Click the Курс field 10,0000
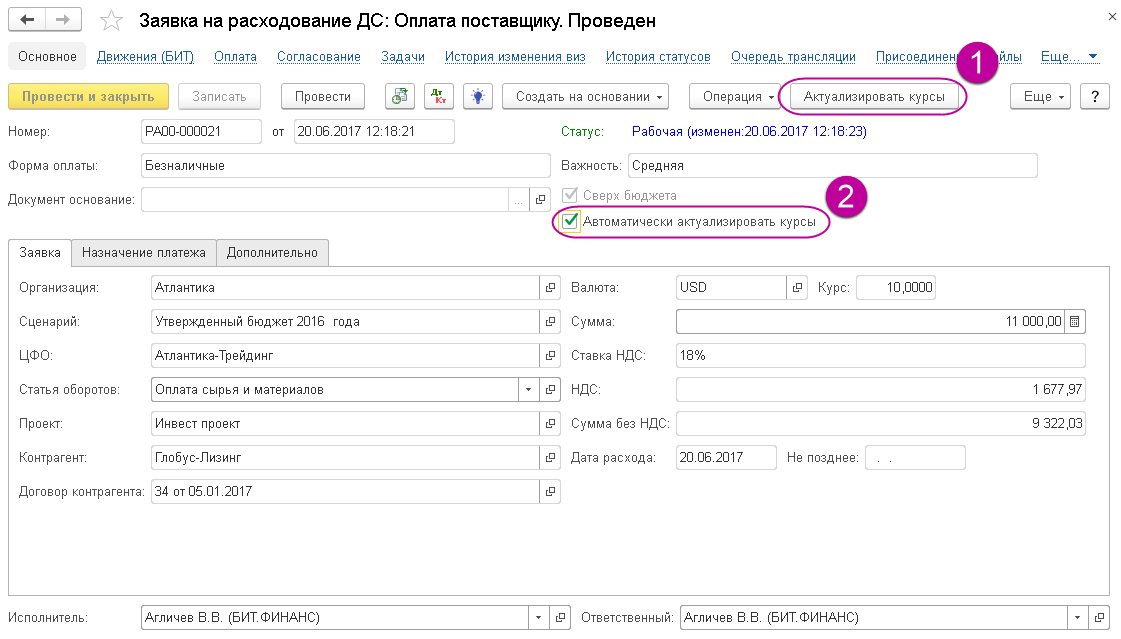The height and width of the screenshot is (639, 1121). (x=896, y=287)
